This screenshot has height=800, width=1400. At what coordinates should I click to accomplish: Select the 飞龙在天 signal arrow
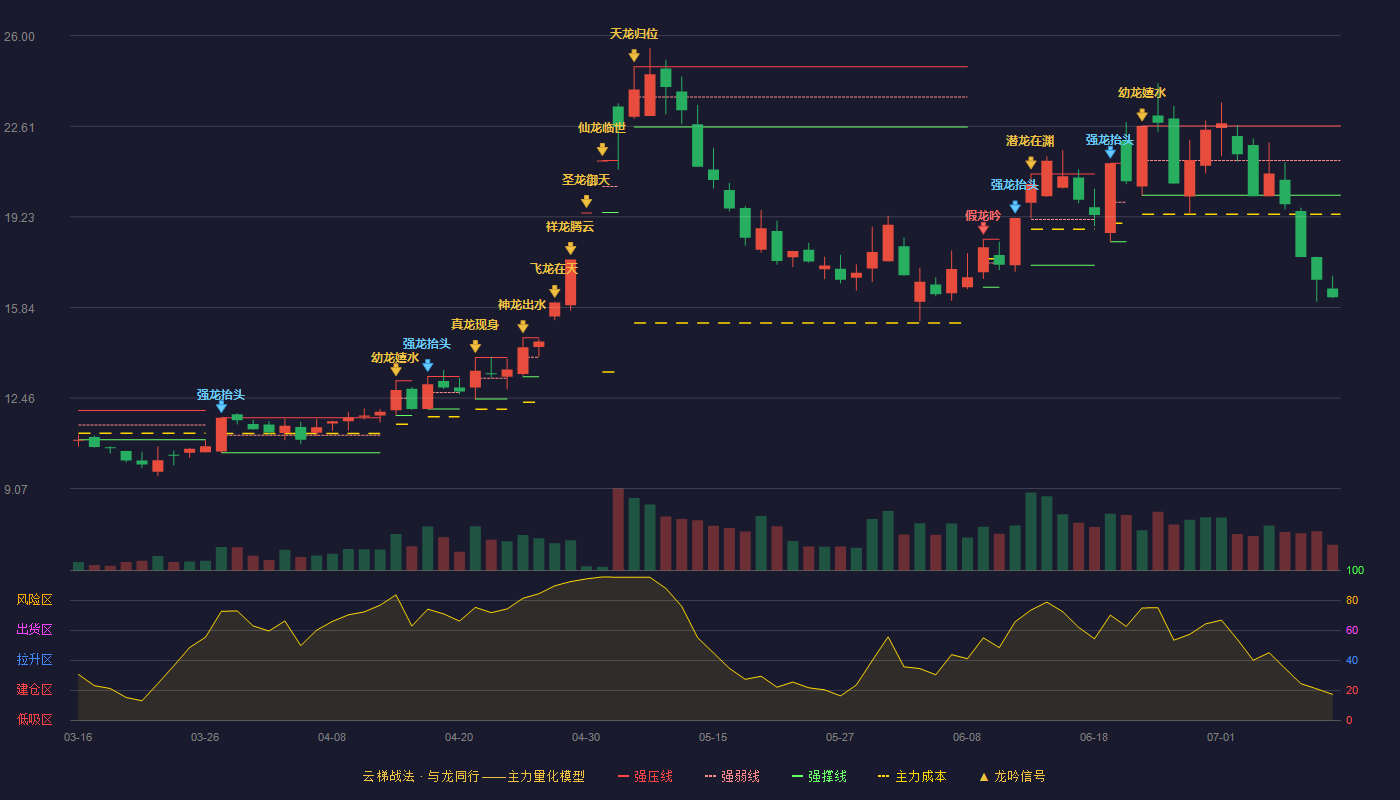point(554,292)
